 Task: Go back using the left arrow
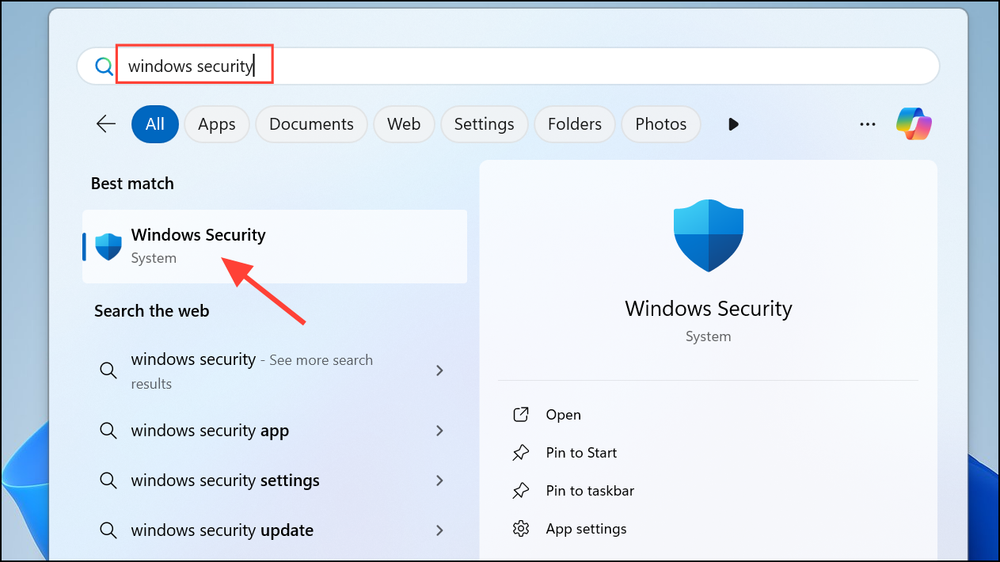pos(106,124)
